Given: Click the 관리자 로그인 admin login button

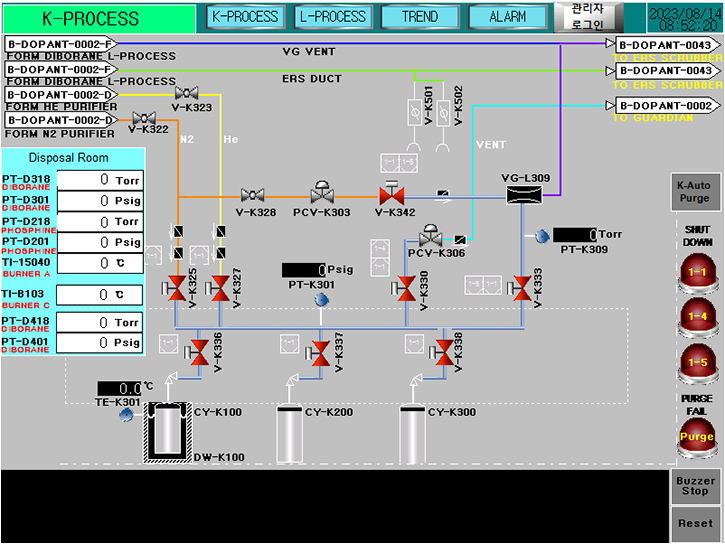Looking at the screenshot, I should point(587,17).
